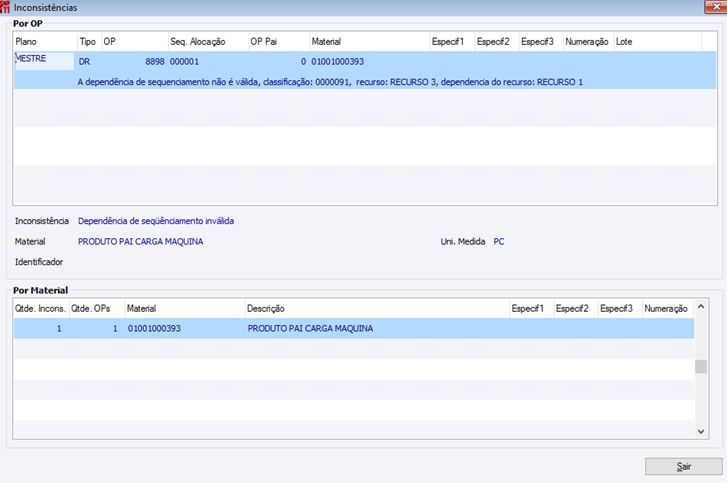Click the Qtde. OPs column header

coord(97,308)
